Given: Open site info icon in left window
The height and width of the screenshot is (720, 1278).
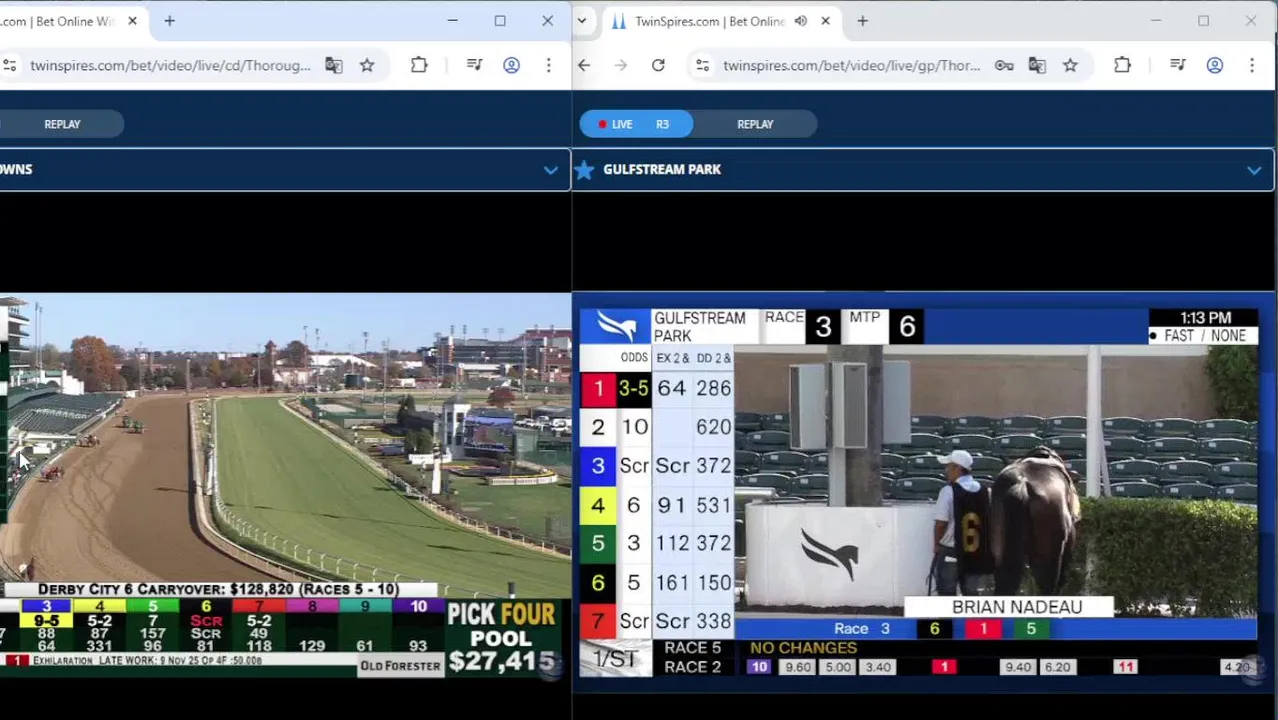Looking at the screenshot, I should [9, 65].
